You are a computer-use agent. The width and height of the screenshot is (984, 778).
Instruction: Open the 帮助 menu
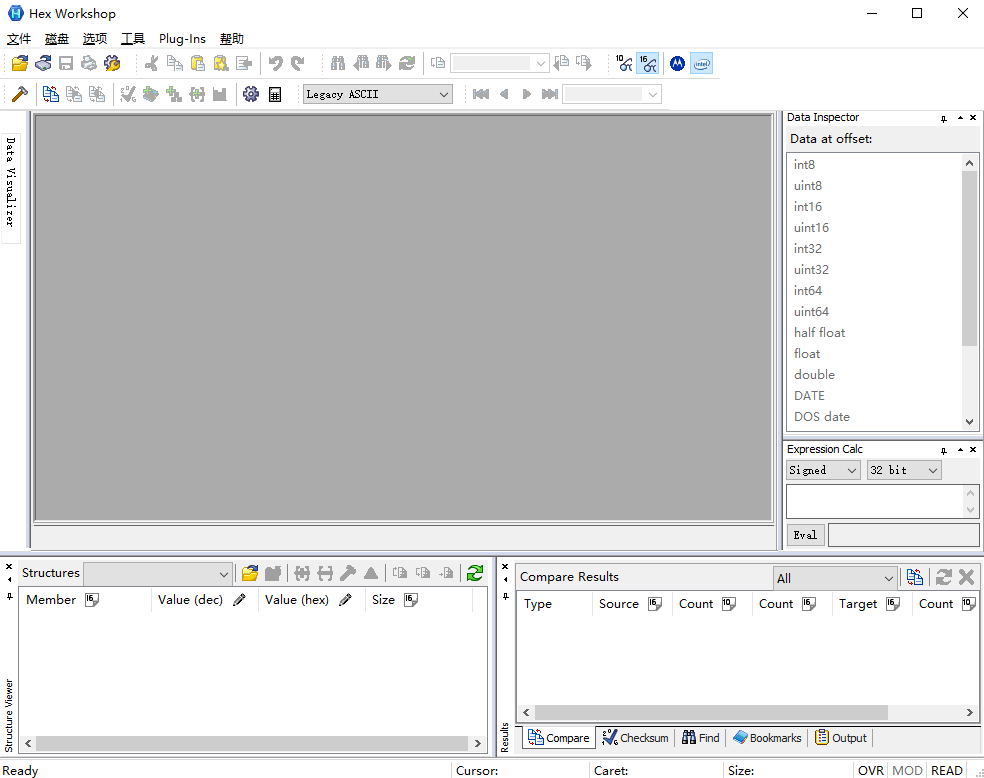coord(232,39)
